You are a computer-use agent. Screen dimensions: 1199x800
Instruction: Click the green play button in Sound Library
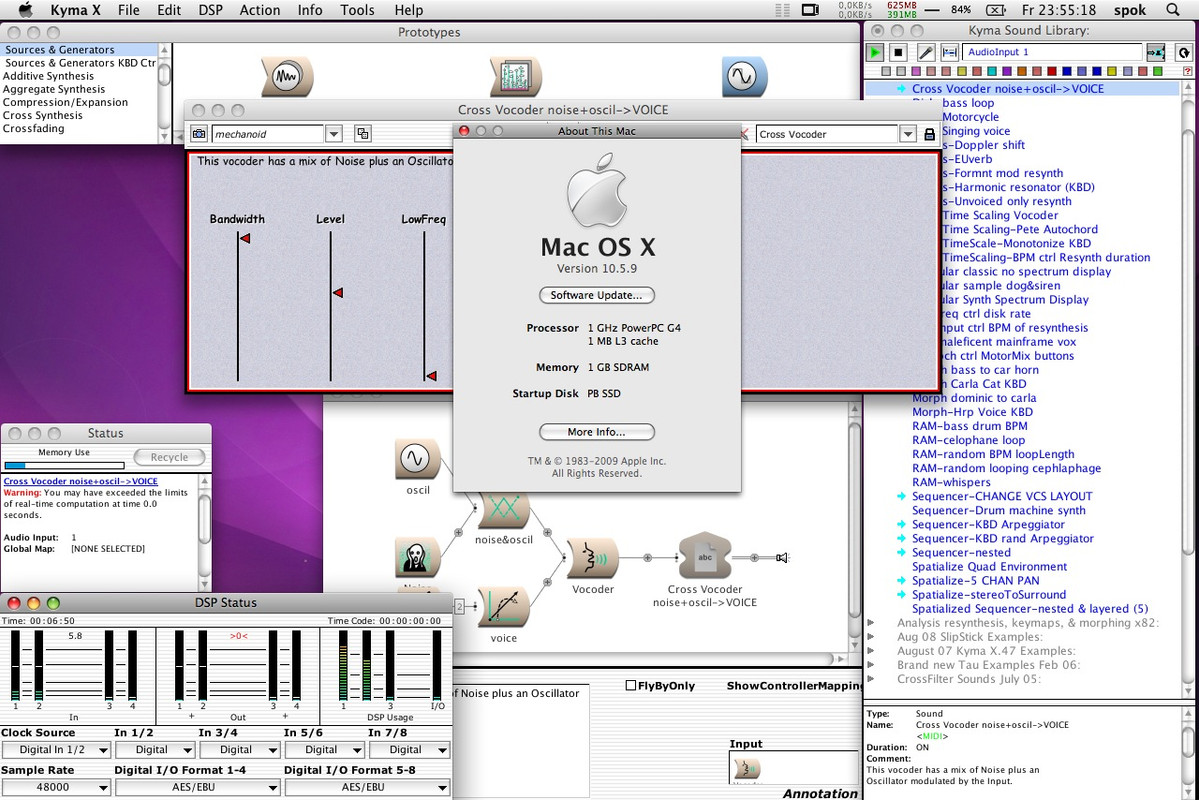(x=875, y=52)
